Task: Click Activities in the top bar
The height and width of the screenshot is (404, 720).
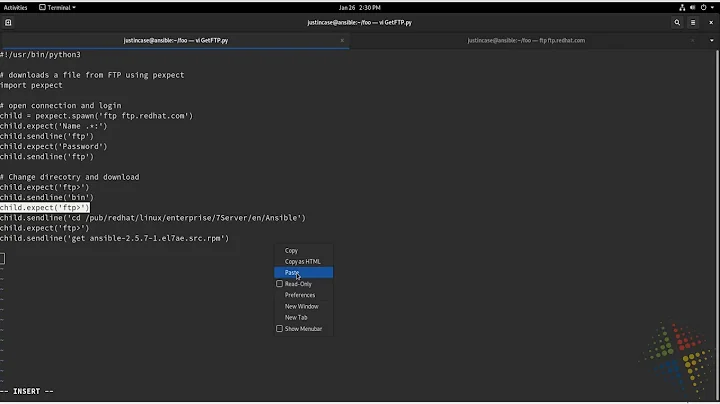Action: [x=15, y=7]
